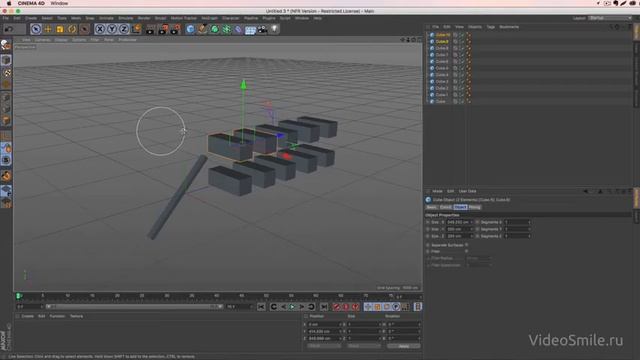Switch to Model mode in left sidebar
Screen dimensions: 640x360
6,60
